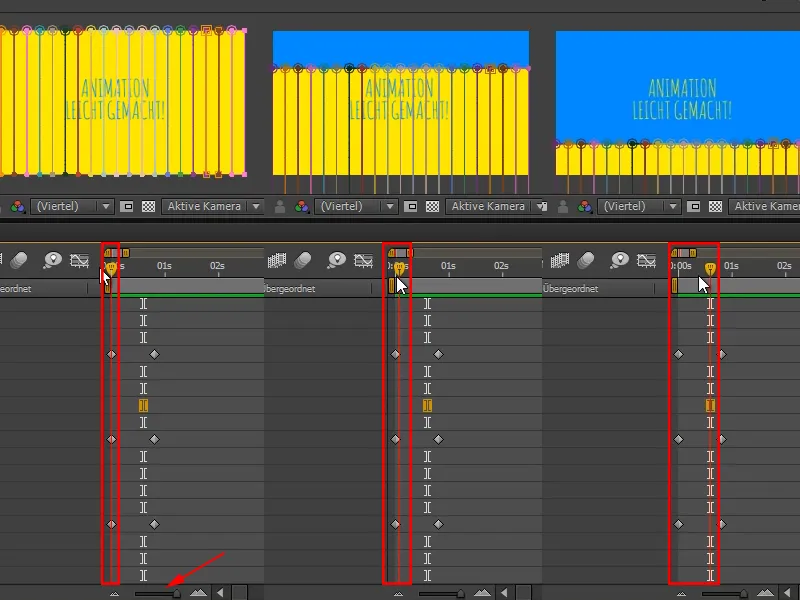Select the orange highlighted layer marker in left timeline
This screenshot has width=800, height=600.
click(x=143, y=406)
